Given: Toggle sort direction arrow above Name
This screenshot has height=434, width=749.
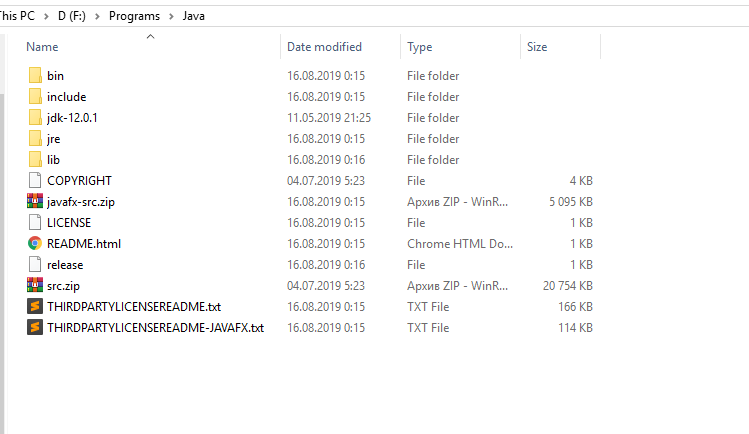Looking at the screenshot, I should tap(150, 36).
